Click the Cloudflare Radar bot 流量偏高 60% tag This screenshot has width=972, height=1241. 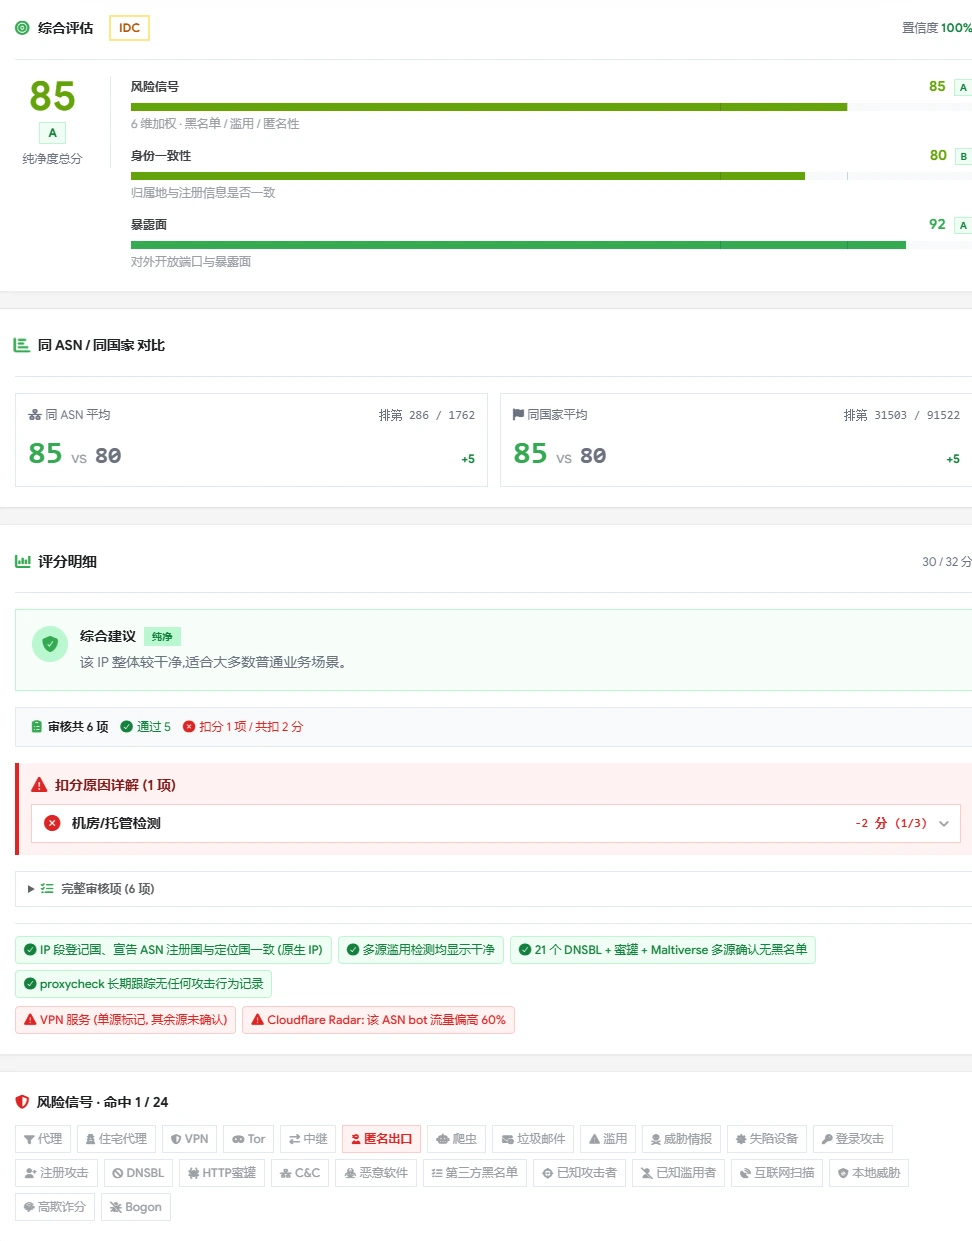378,1020
